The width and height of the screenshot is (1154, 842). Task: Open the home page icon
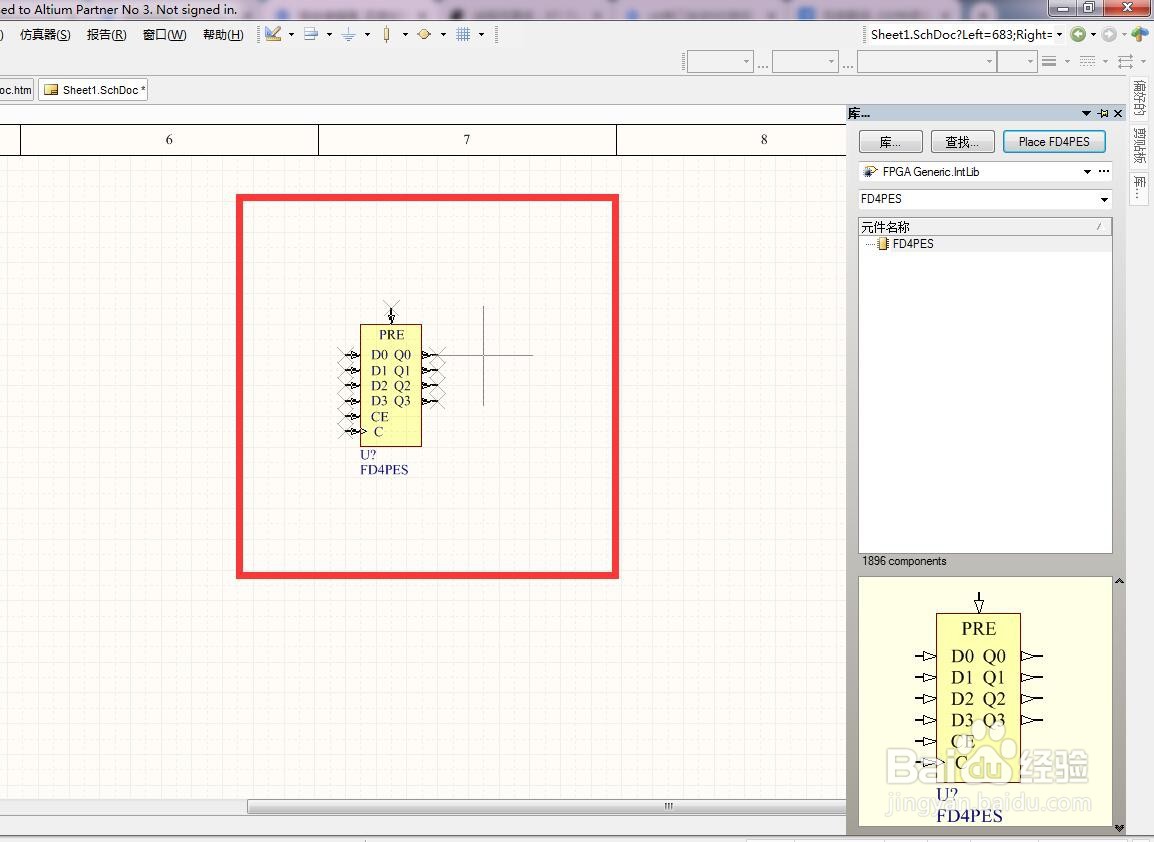(x=1139, y=34)
